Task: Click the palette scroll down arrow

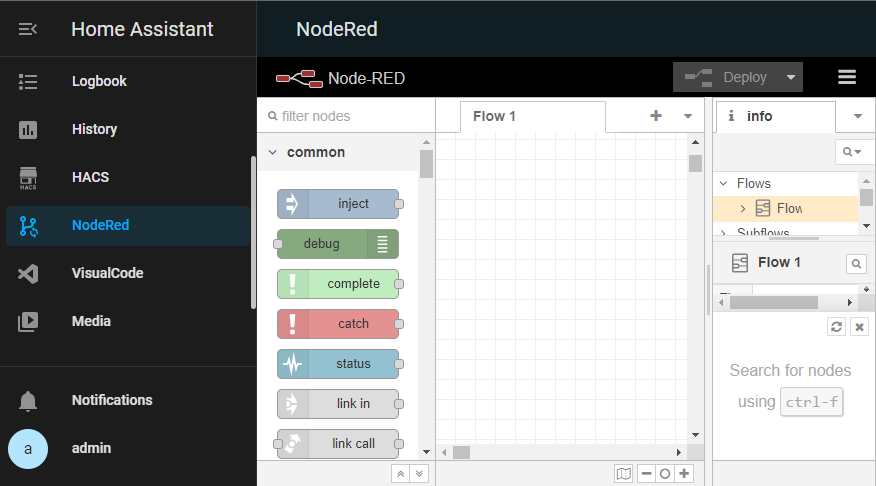Action: tap(426, 451)
